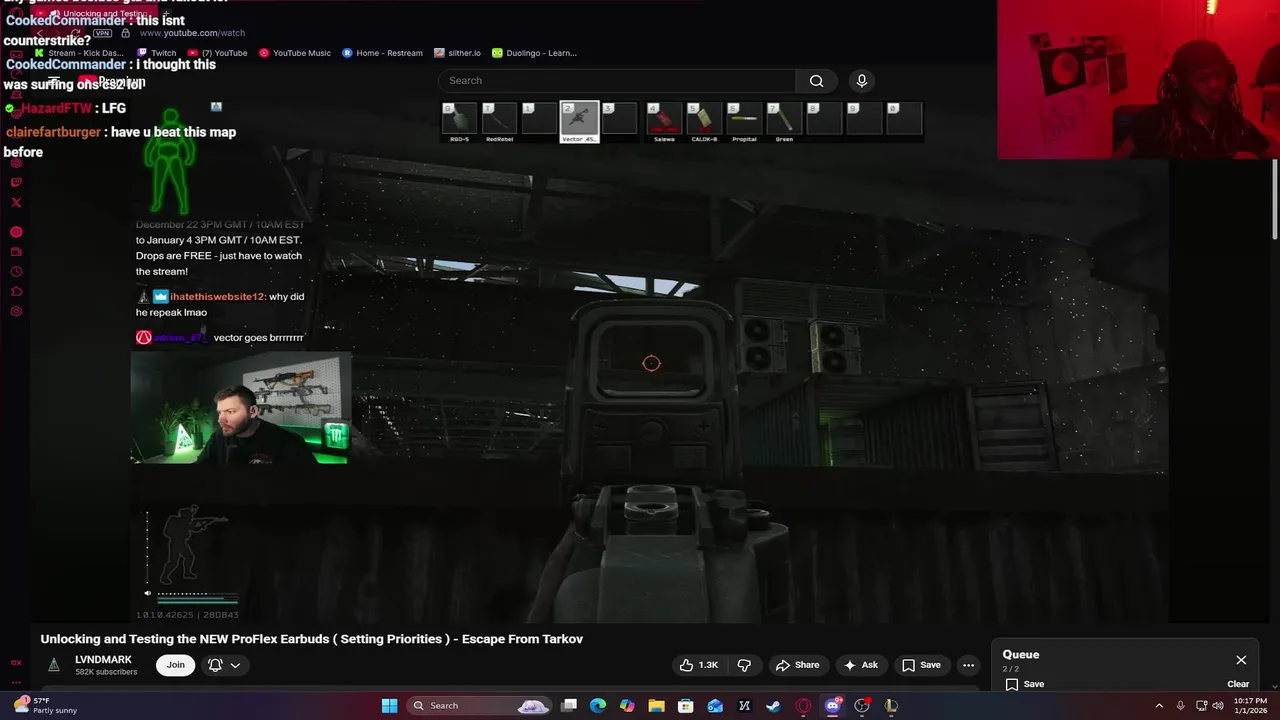The height and width of the screenshot is (720, 1280).
Task: Click the Escape From Tarkov video player
Action: [650, 360]
